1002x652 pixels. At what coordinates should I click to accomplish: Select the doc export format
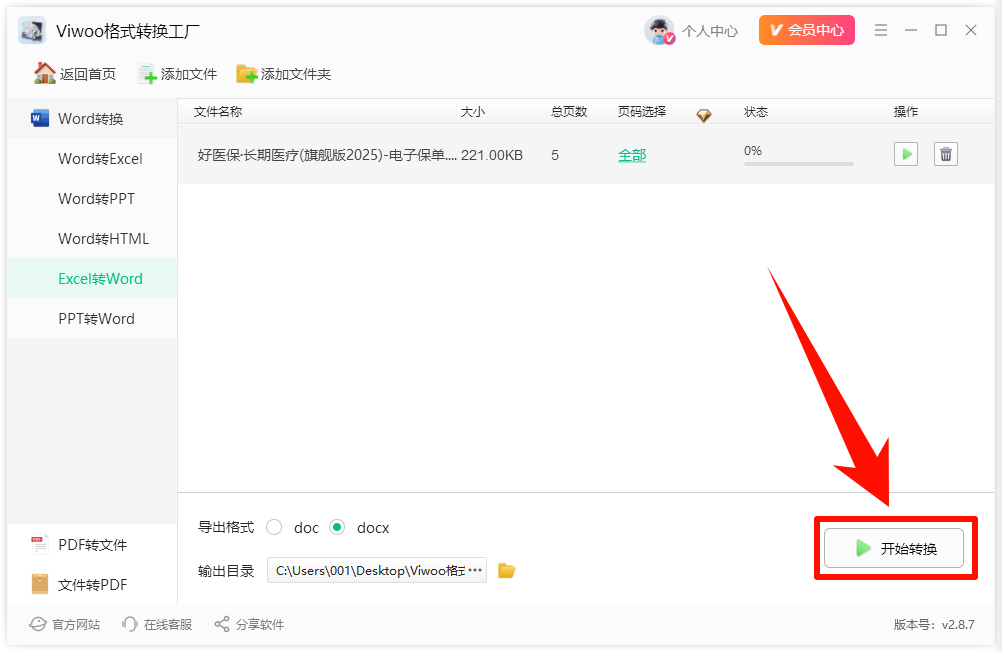(274, 527)
